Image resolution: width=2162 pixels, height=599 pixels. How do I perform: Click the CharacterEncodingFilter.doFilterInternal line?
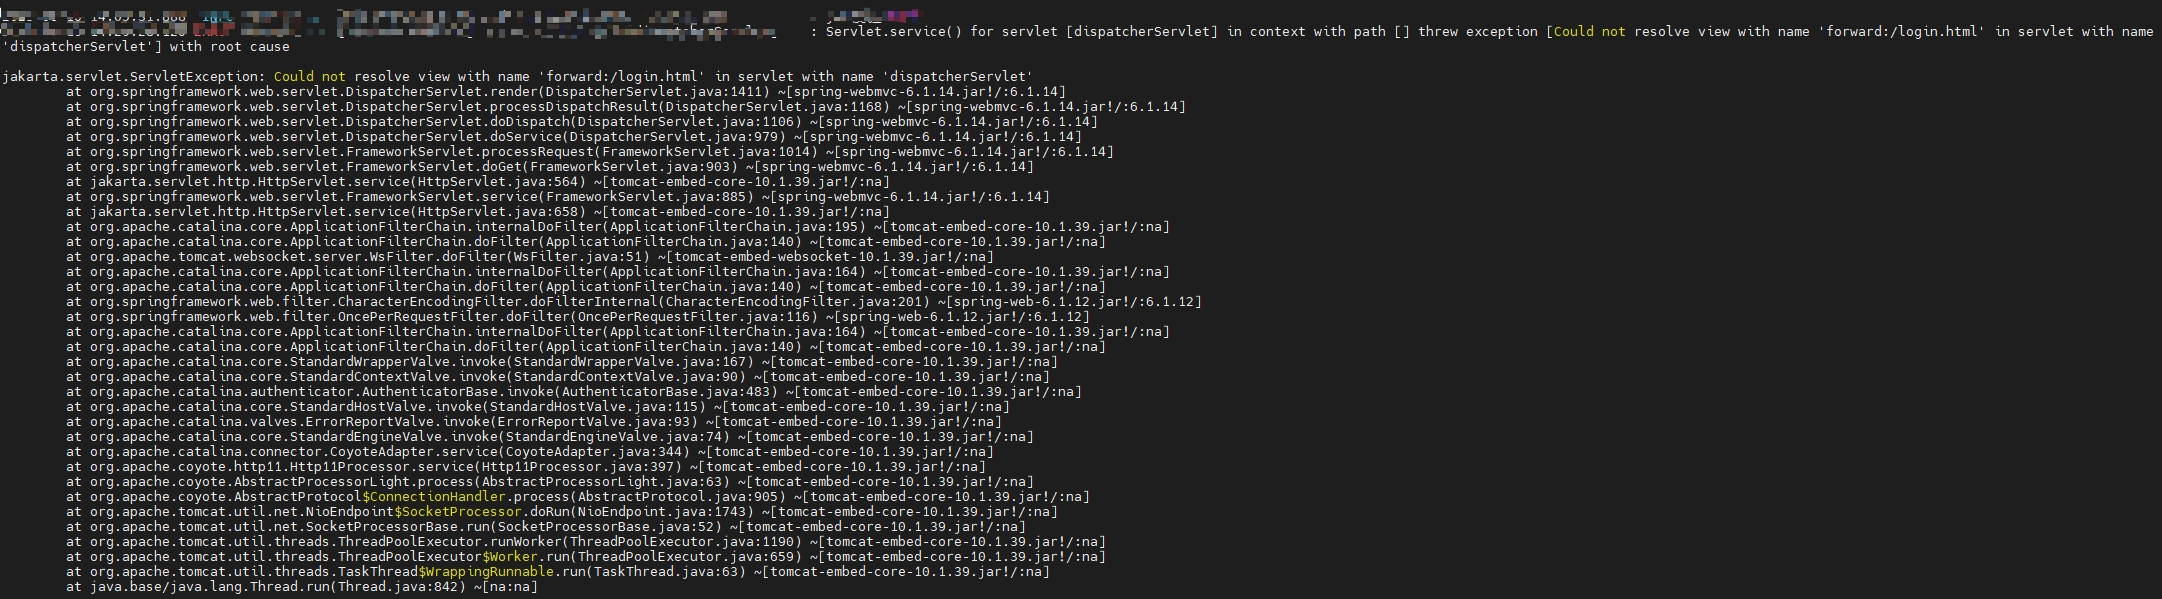634,301
